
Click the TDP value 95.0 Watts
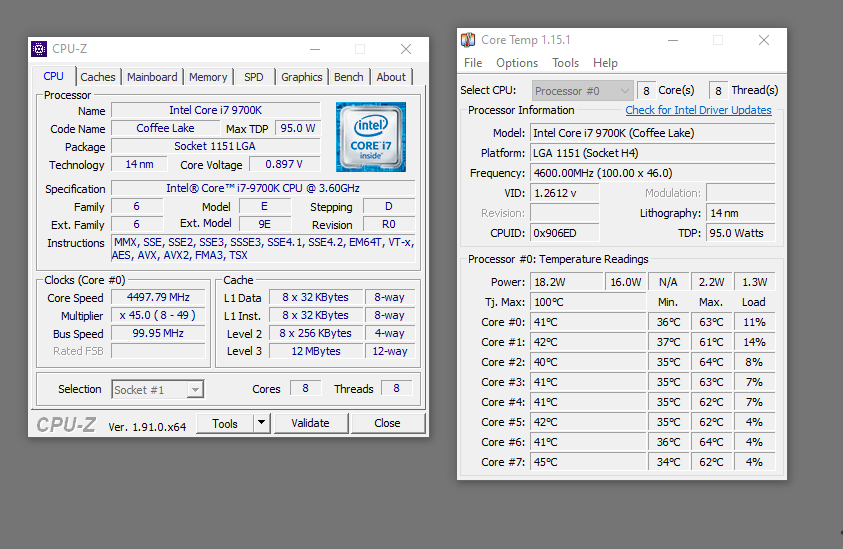(x=741, y=233)
